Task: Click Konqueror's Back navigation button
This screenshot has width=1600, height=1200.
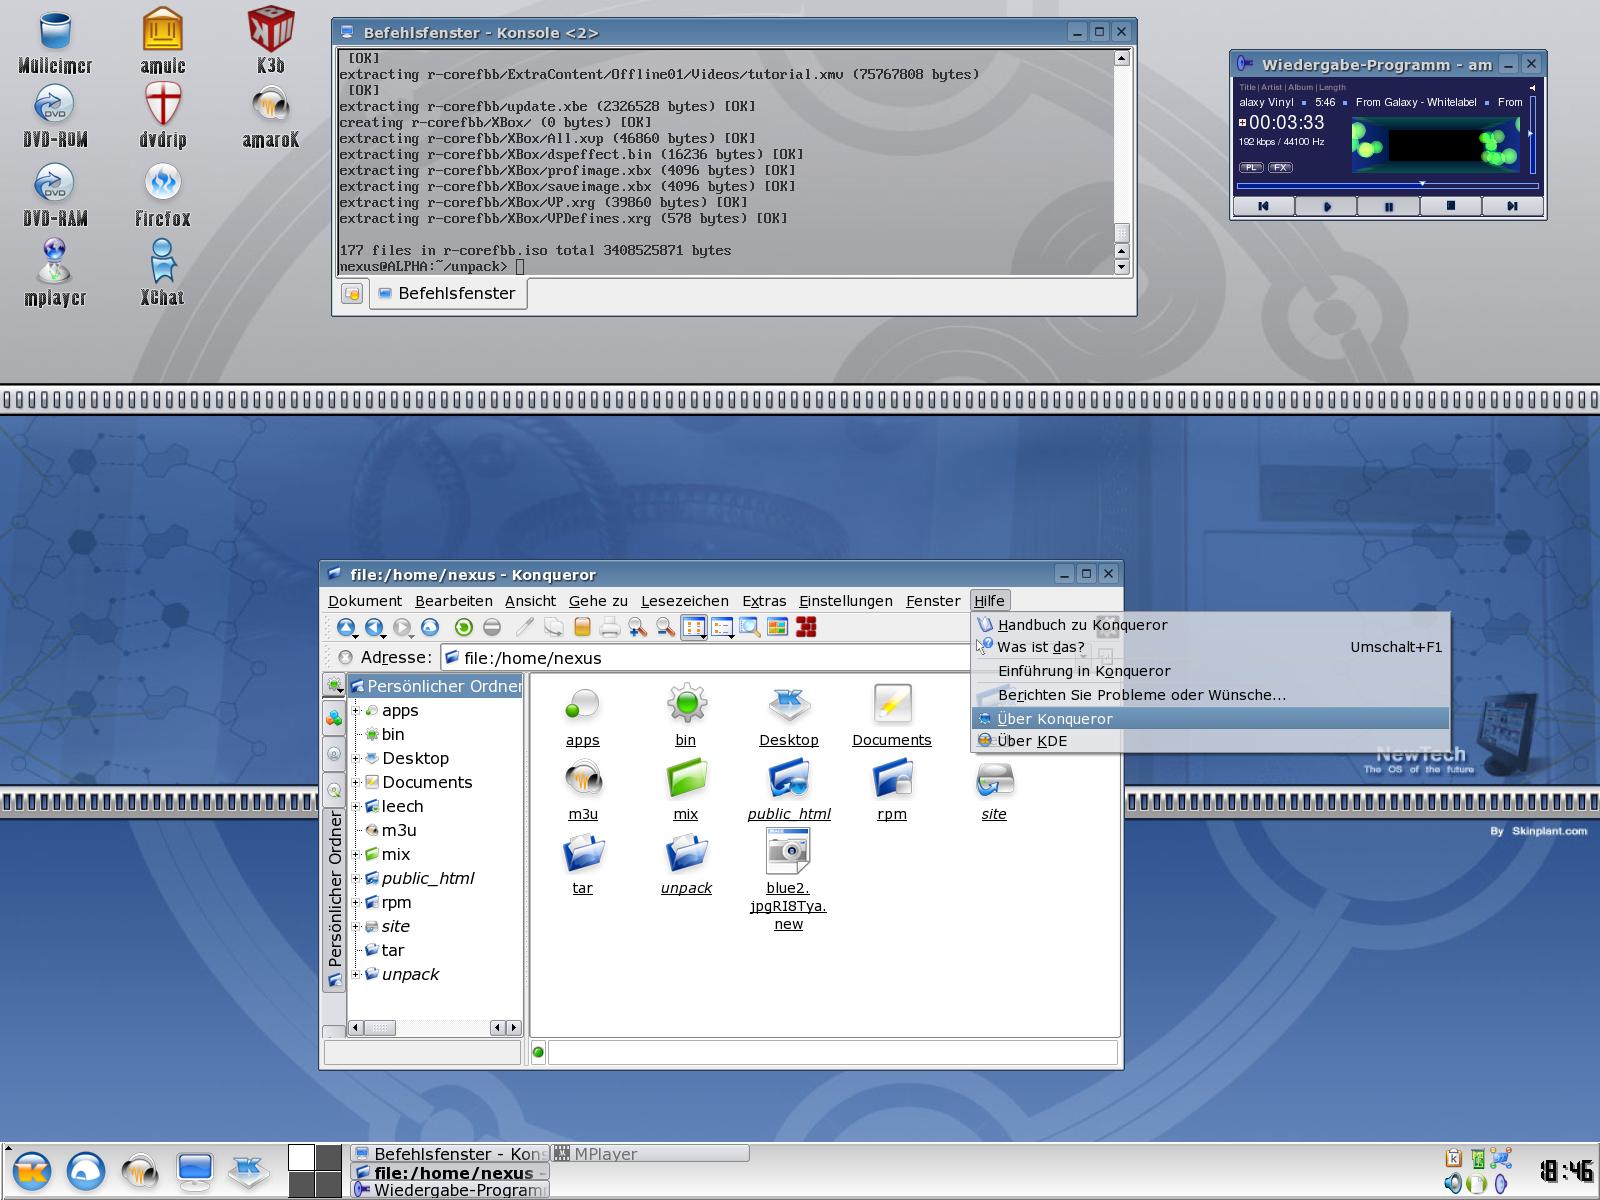Action: click(x=374, y=627)
